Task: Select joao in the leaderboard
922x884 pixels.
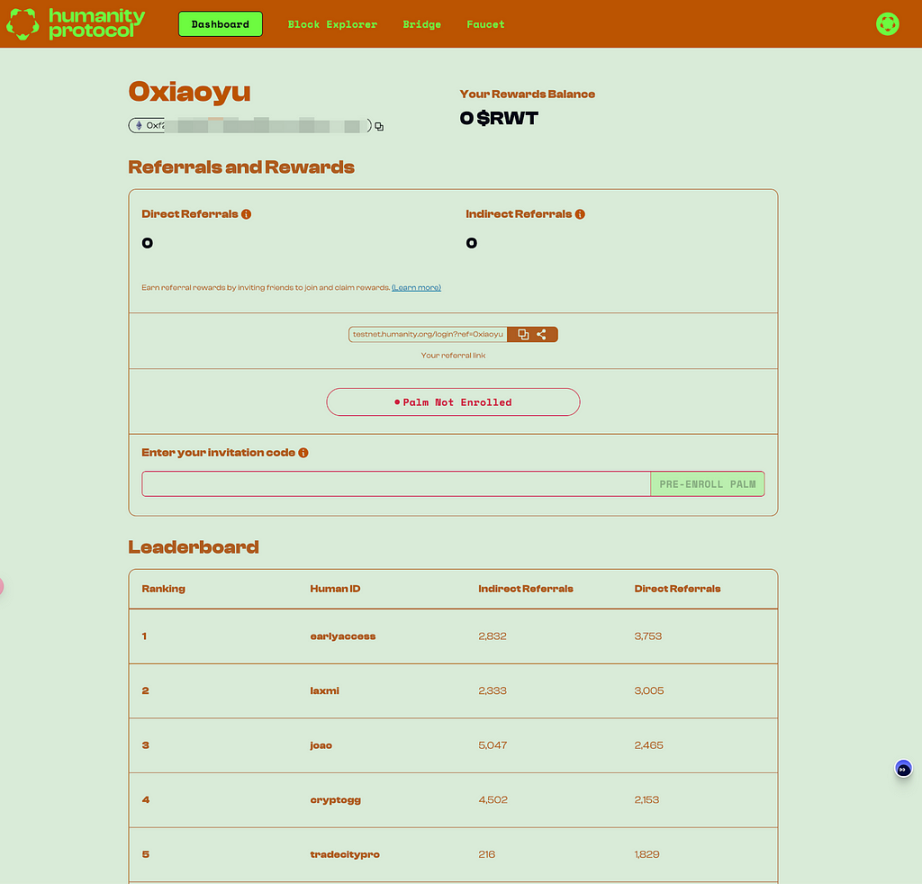Action: coord(321,745)
